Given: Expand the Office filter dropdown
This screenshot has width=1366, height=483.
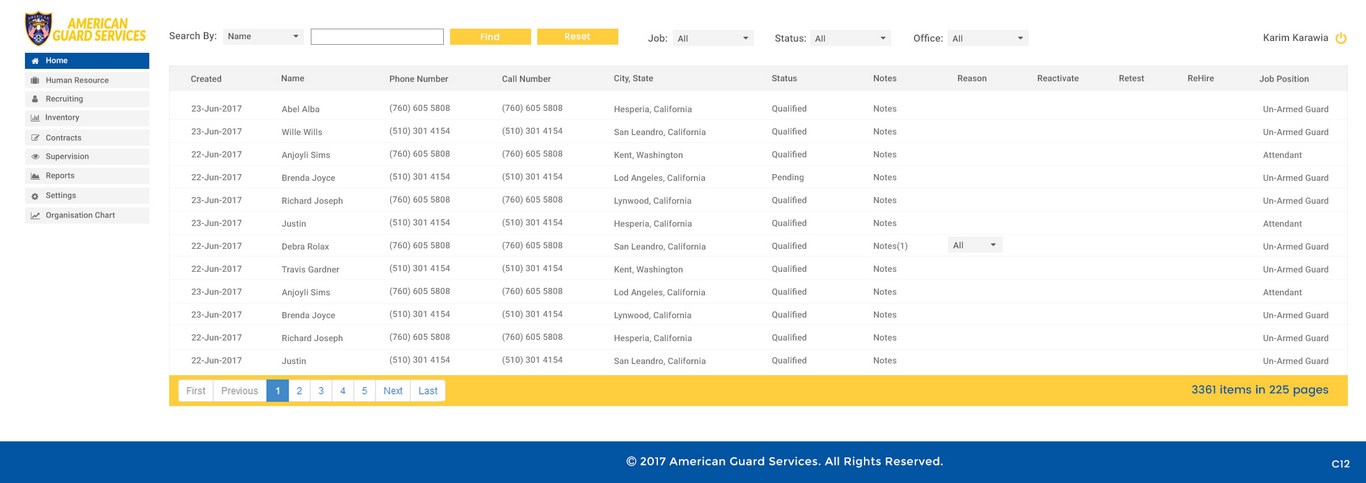Looking at the screenshot, I should (x=988, y=38).
